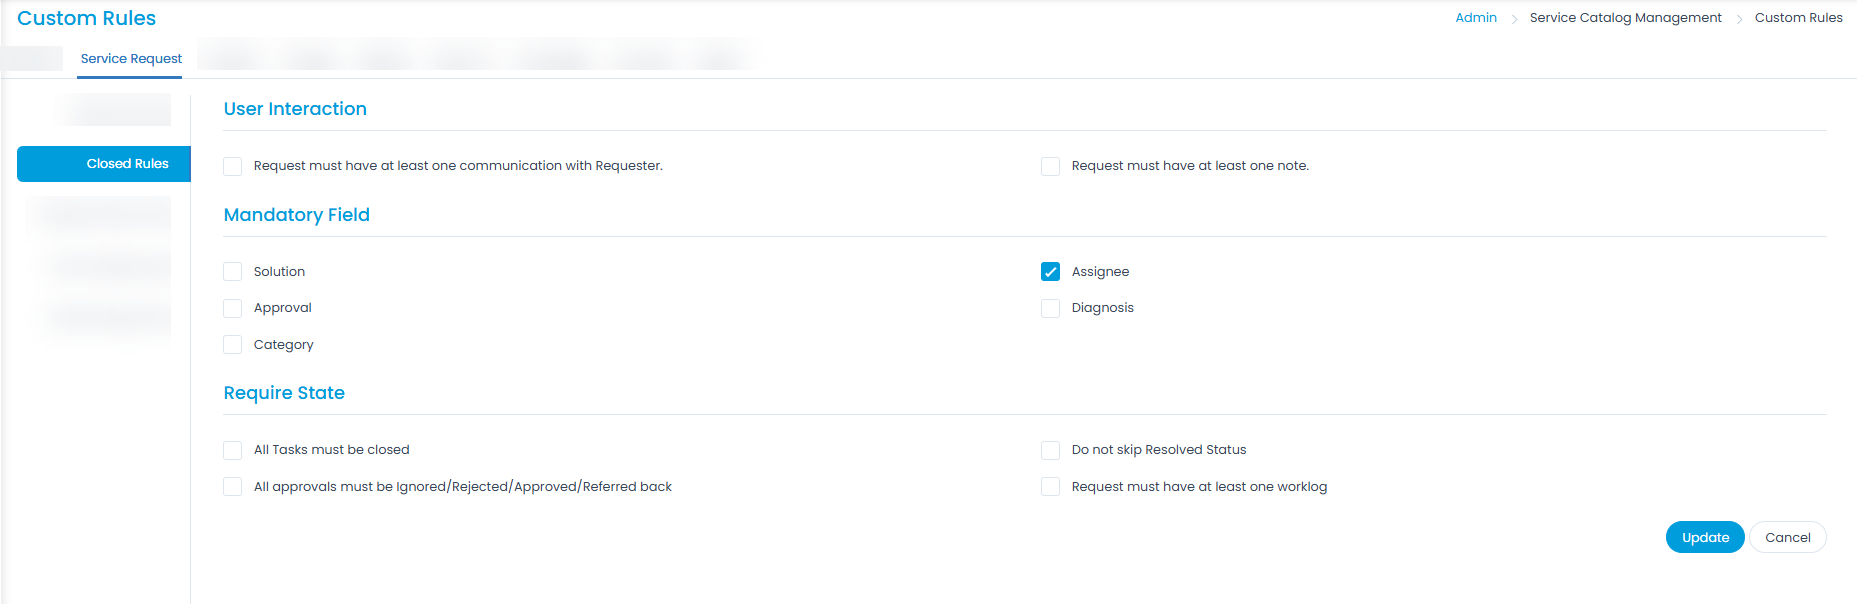Click Custom Rules breadcrumb item

click(1798, 18)
